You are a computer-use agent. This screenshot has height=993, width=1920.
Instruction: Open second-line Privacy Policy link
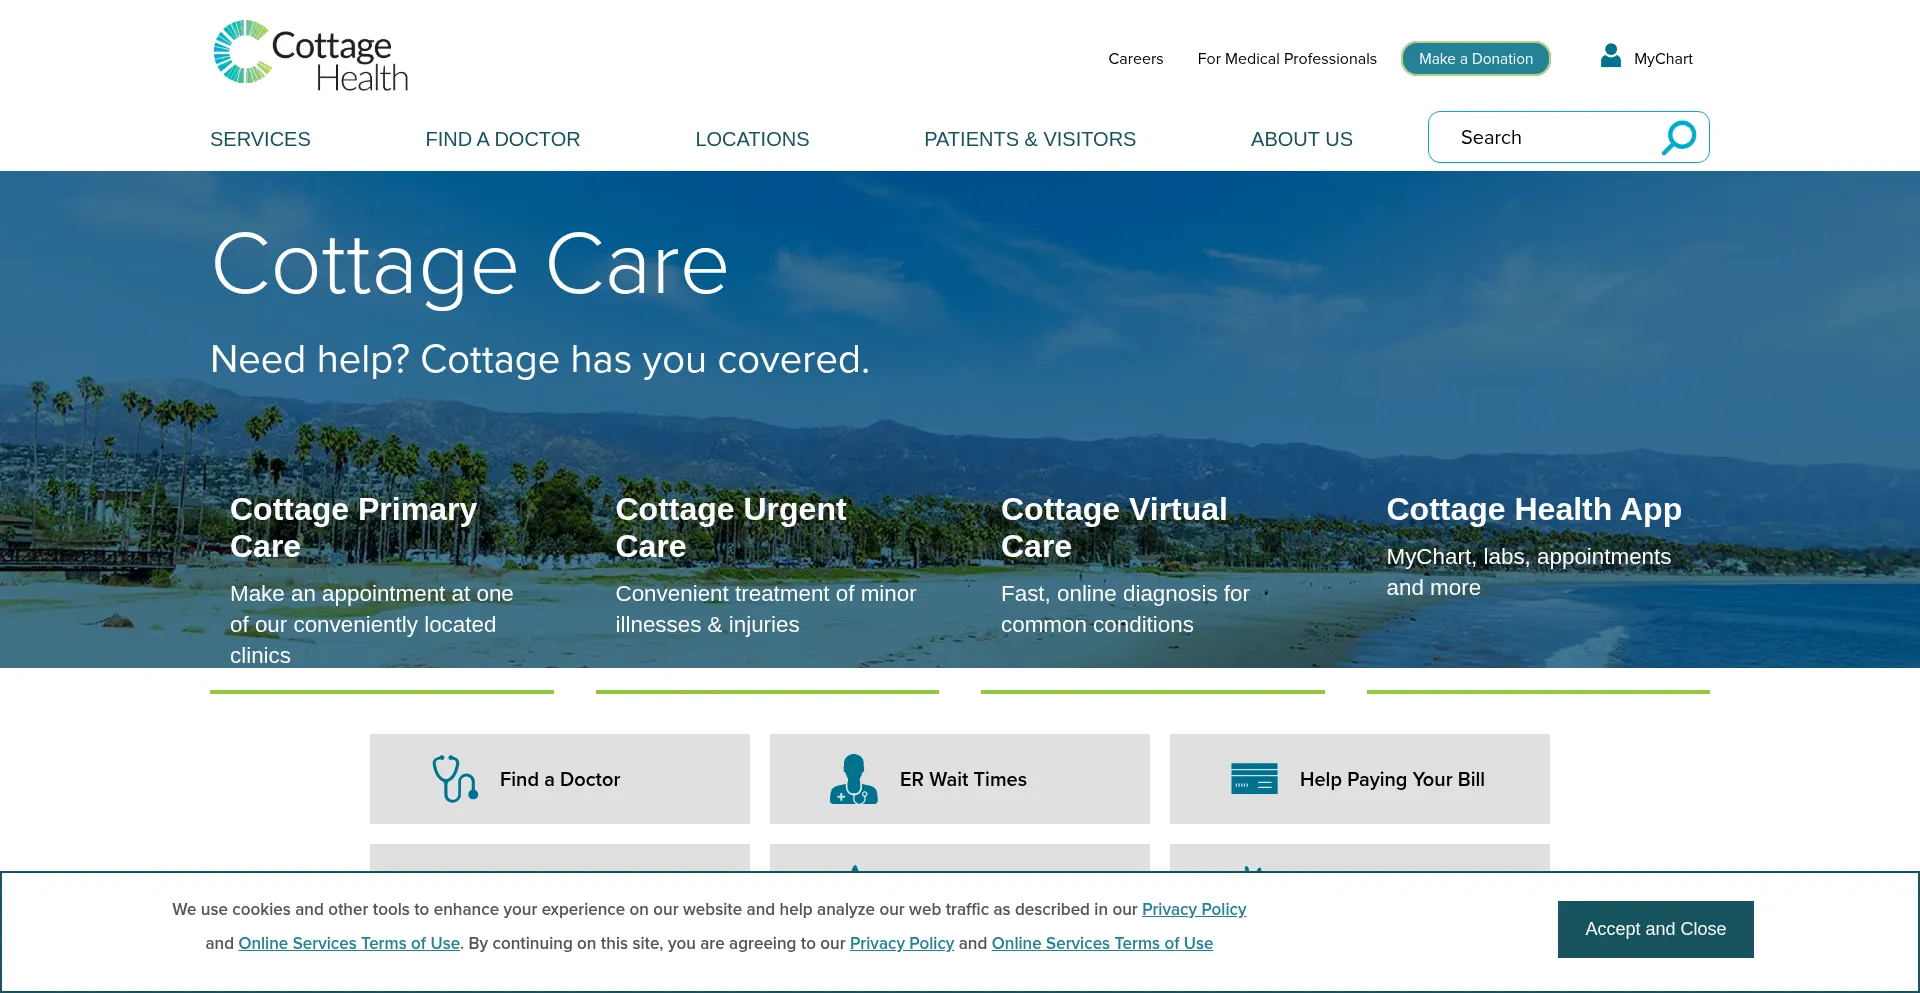coord(902,943)
